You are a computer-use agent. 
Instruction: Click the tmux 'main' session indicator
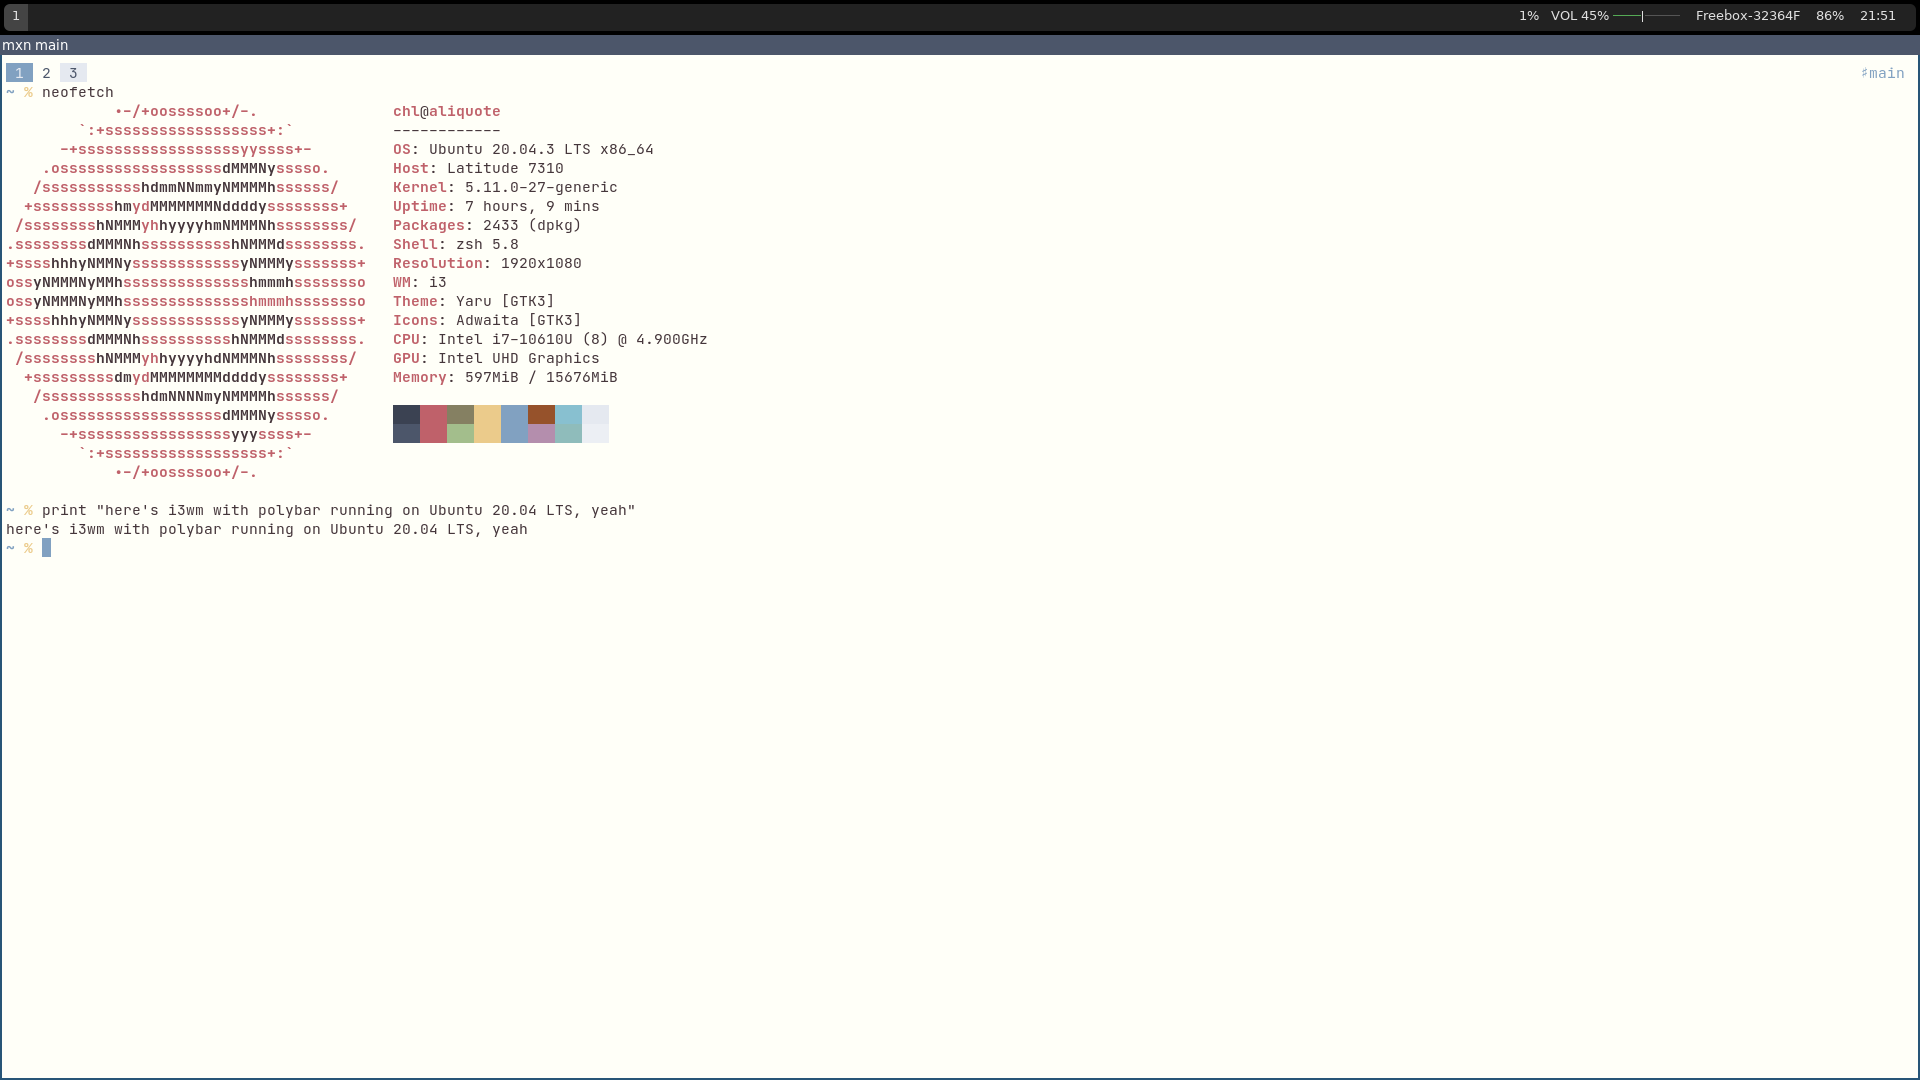click(1882, 73)
